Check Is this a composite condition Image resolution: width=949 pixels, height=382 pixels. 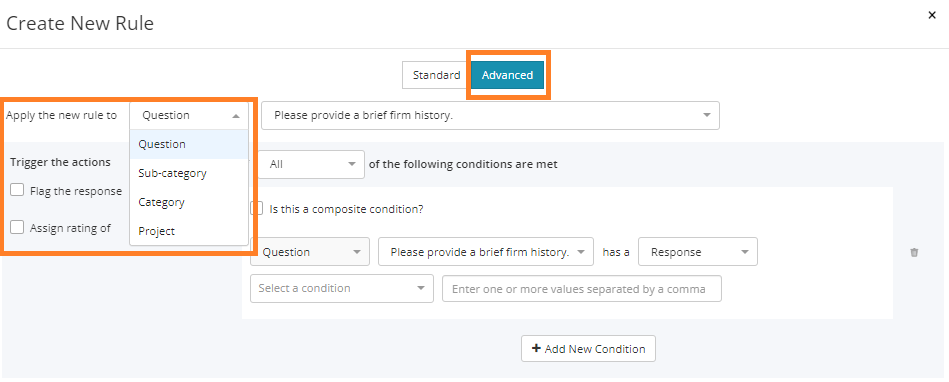coord(257,209)
